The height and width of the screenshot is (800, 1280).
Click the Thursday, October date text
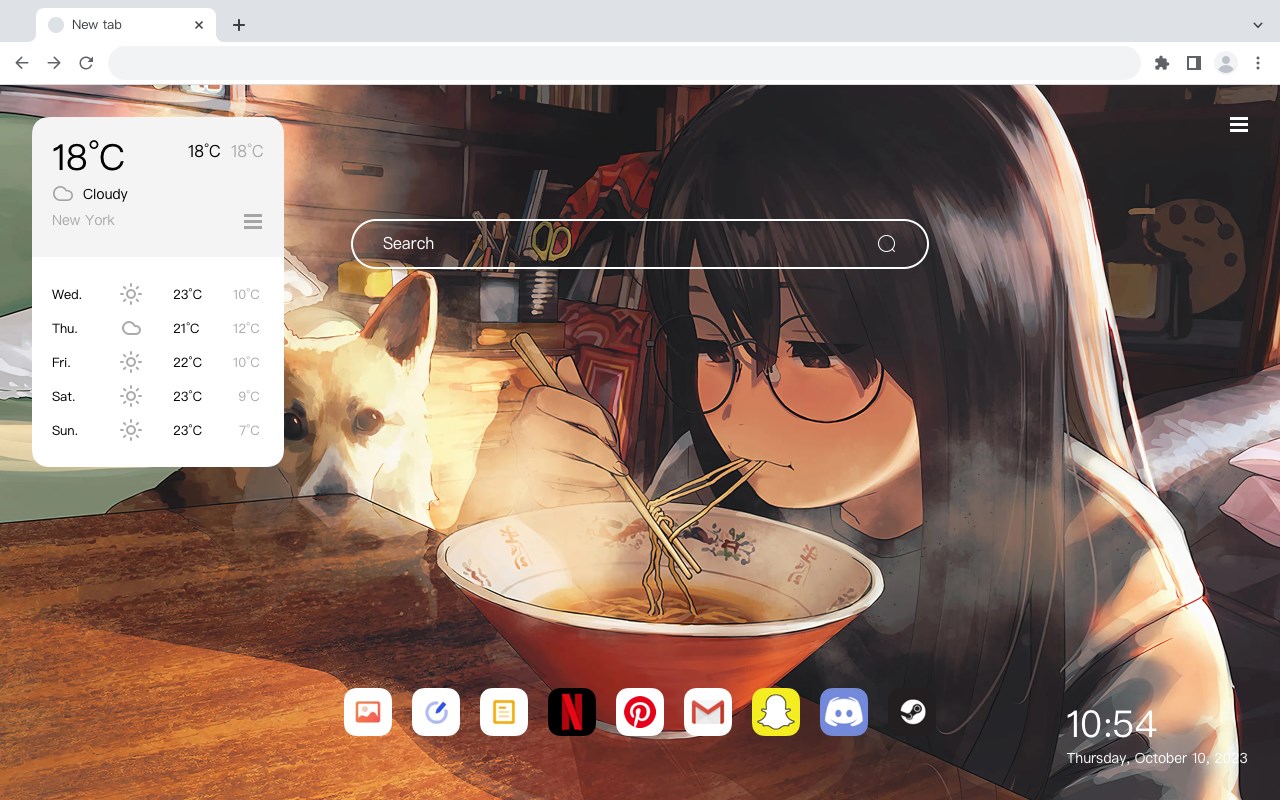click(x=1157, y=758)
